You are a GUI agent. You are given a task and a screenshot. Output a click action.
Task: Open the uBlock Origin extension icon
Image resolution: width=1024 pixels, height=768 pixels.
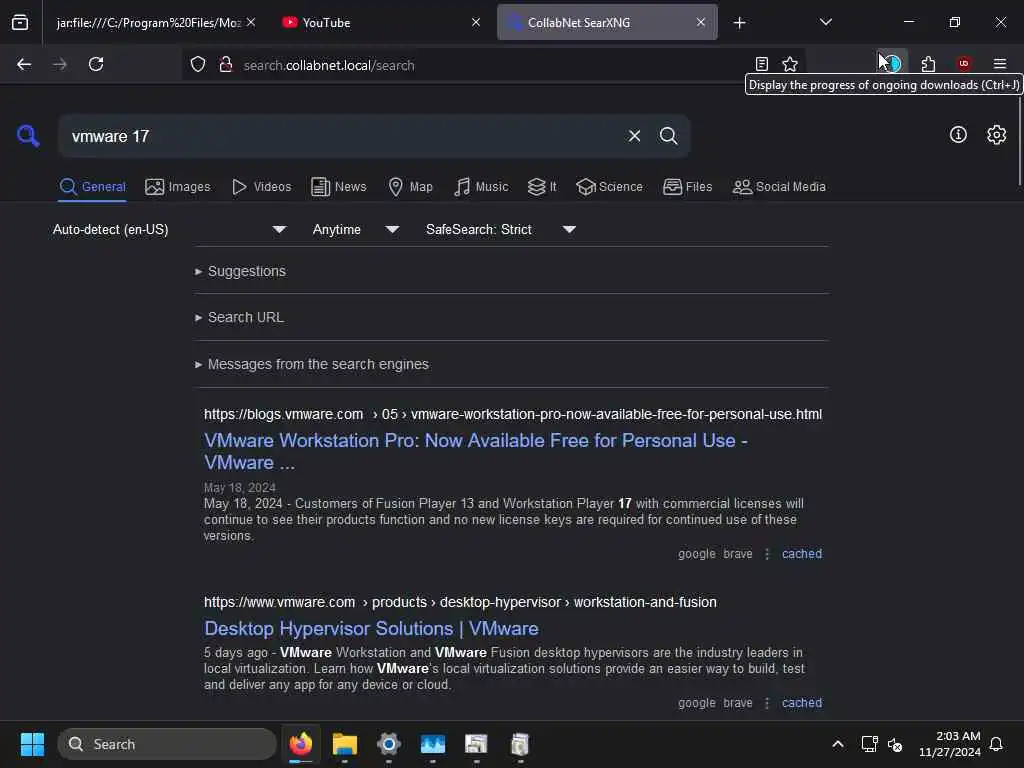[963, 63]
